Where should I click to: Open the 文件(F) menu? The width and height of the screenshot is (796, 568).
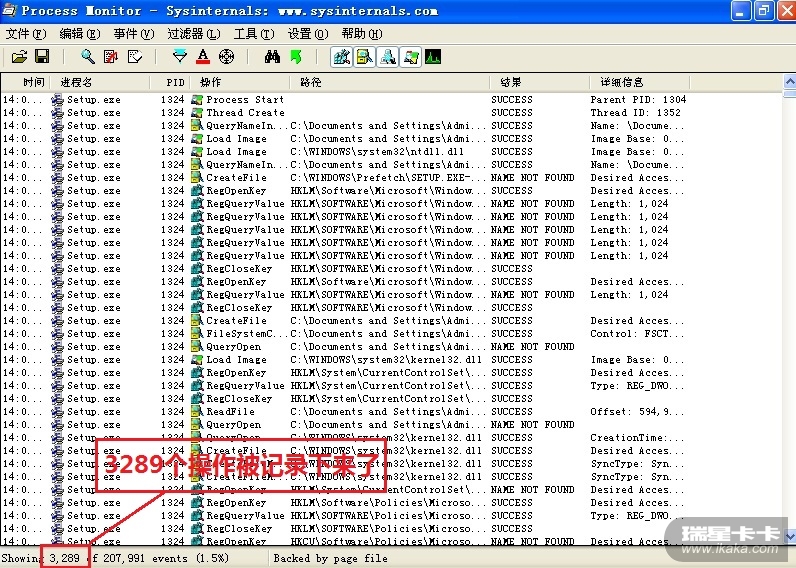[26, 34]
